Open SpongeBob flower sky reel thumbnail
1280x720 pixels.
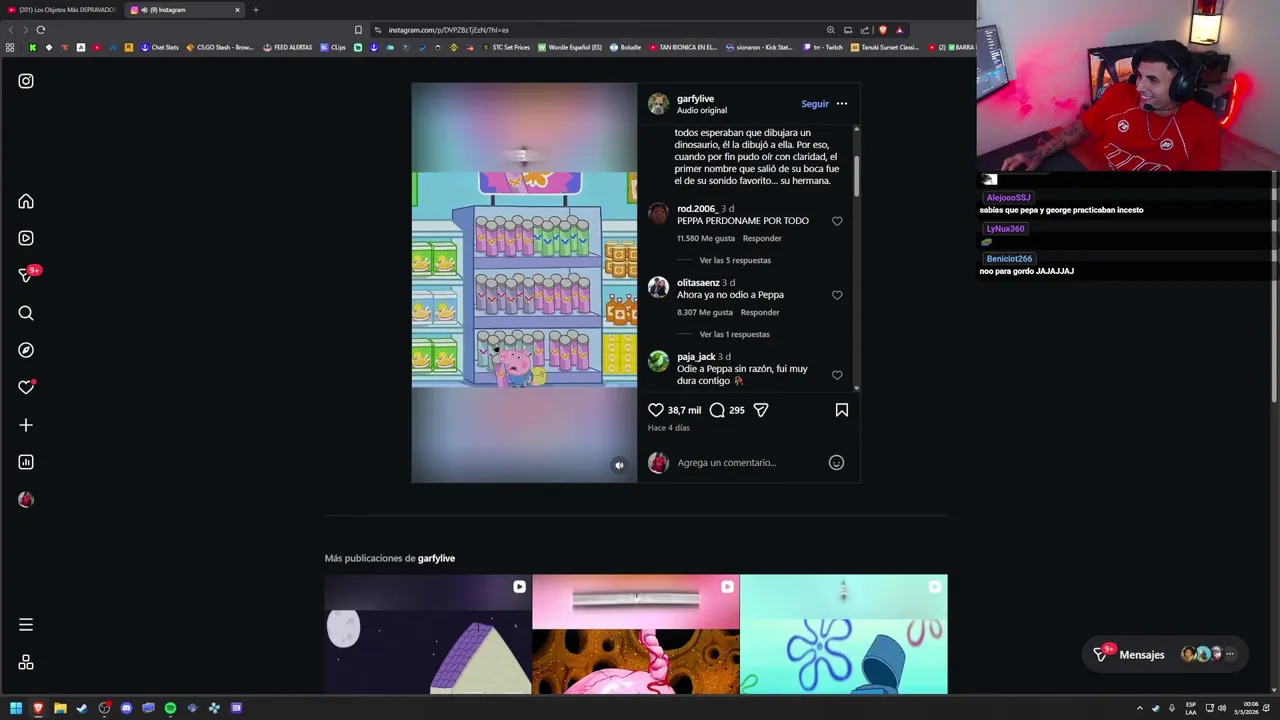[843, 634]
